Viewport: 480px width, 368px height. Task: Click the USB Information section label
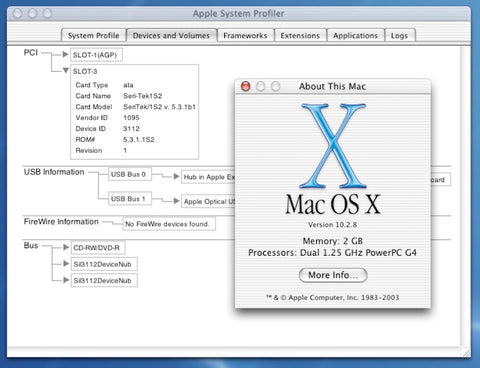[x=54, y=172]
